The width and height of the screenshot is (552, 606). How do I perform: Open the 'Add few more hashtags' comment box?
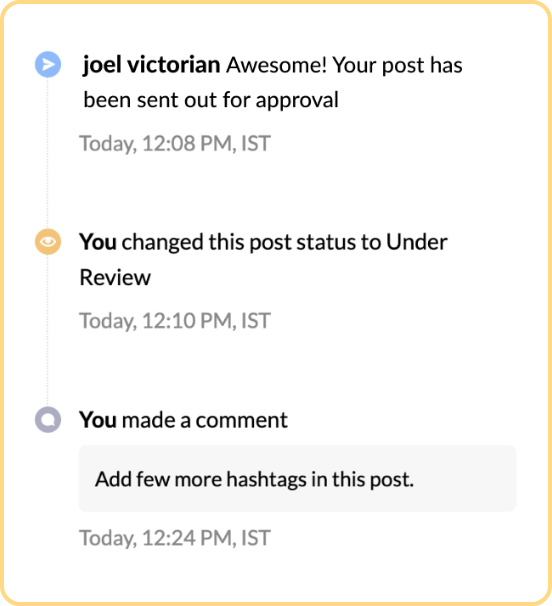[x=297, y=478]
